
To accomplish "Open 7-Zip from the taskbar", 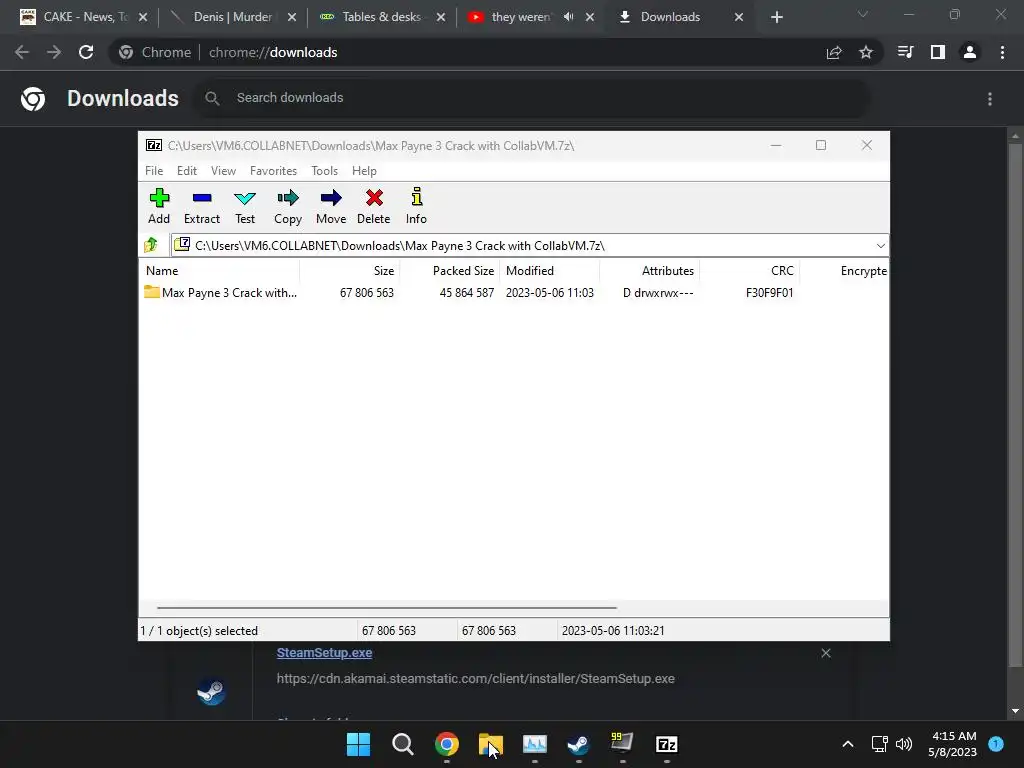I will (666, 744).
